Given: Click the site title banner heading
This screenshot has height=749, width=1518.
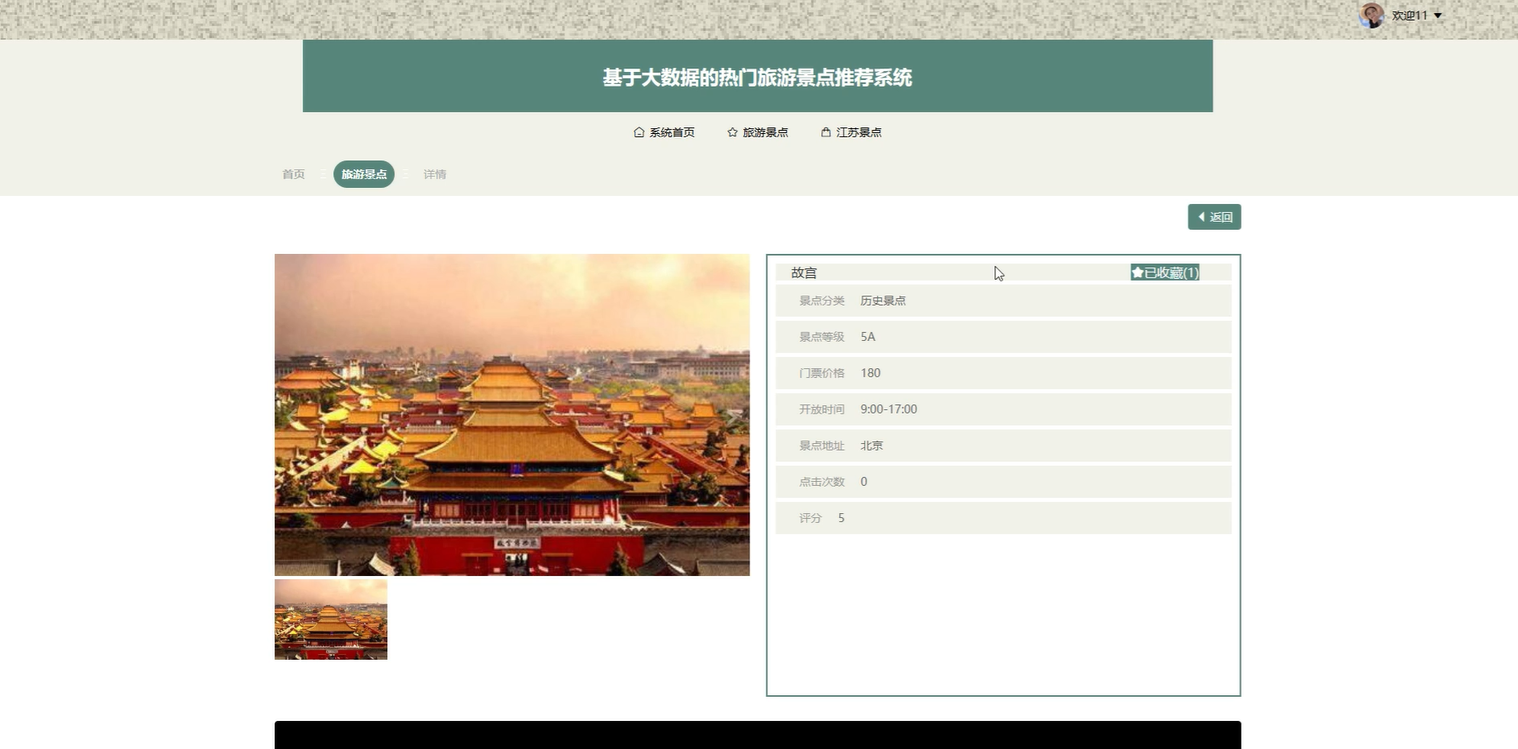Looking at the screenshot, I should click(757, 76).
